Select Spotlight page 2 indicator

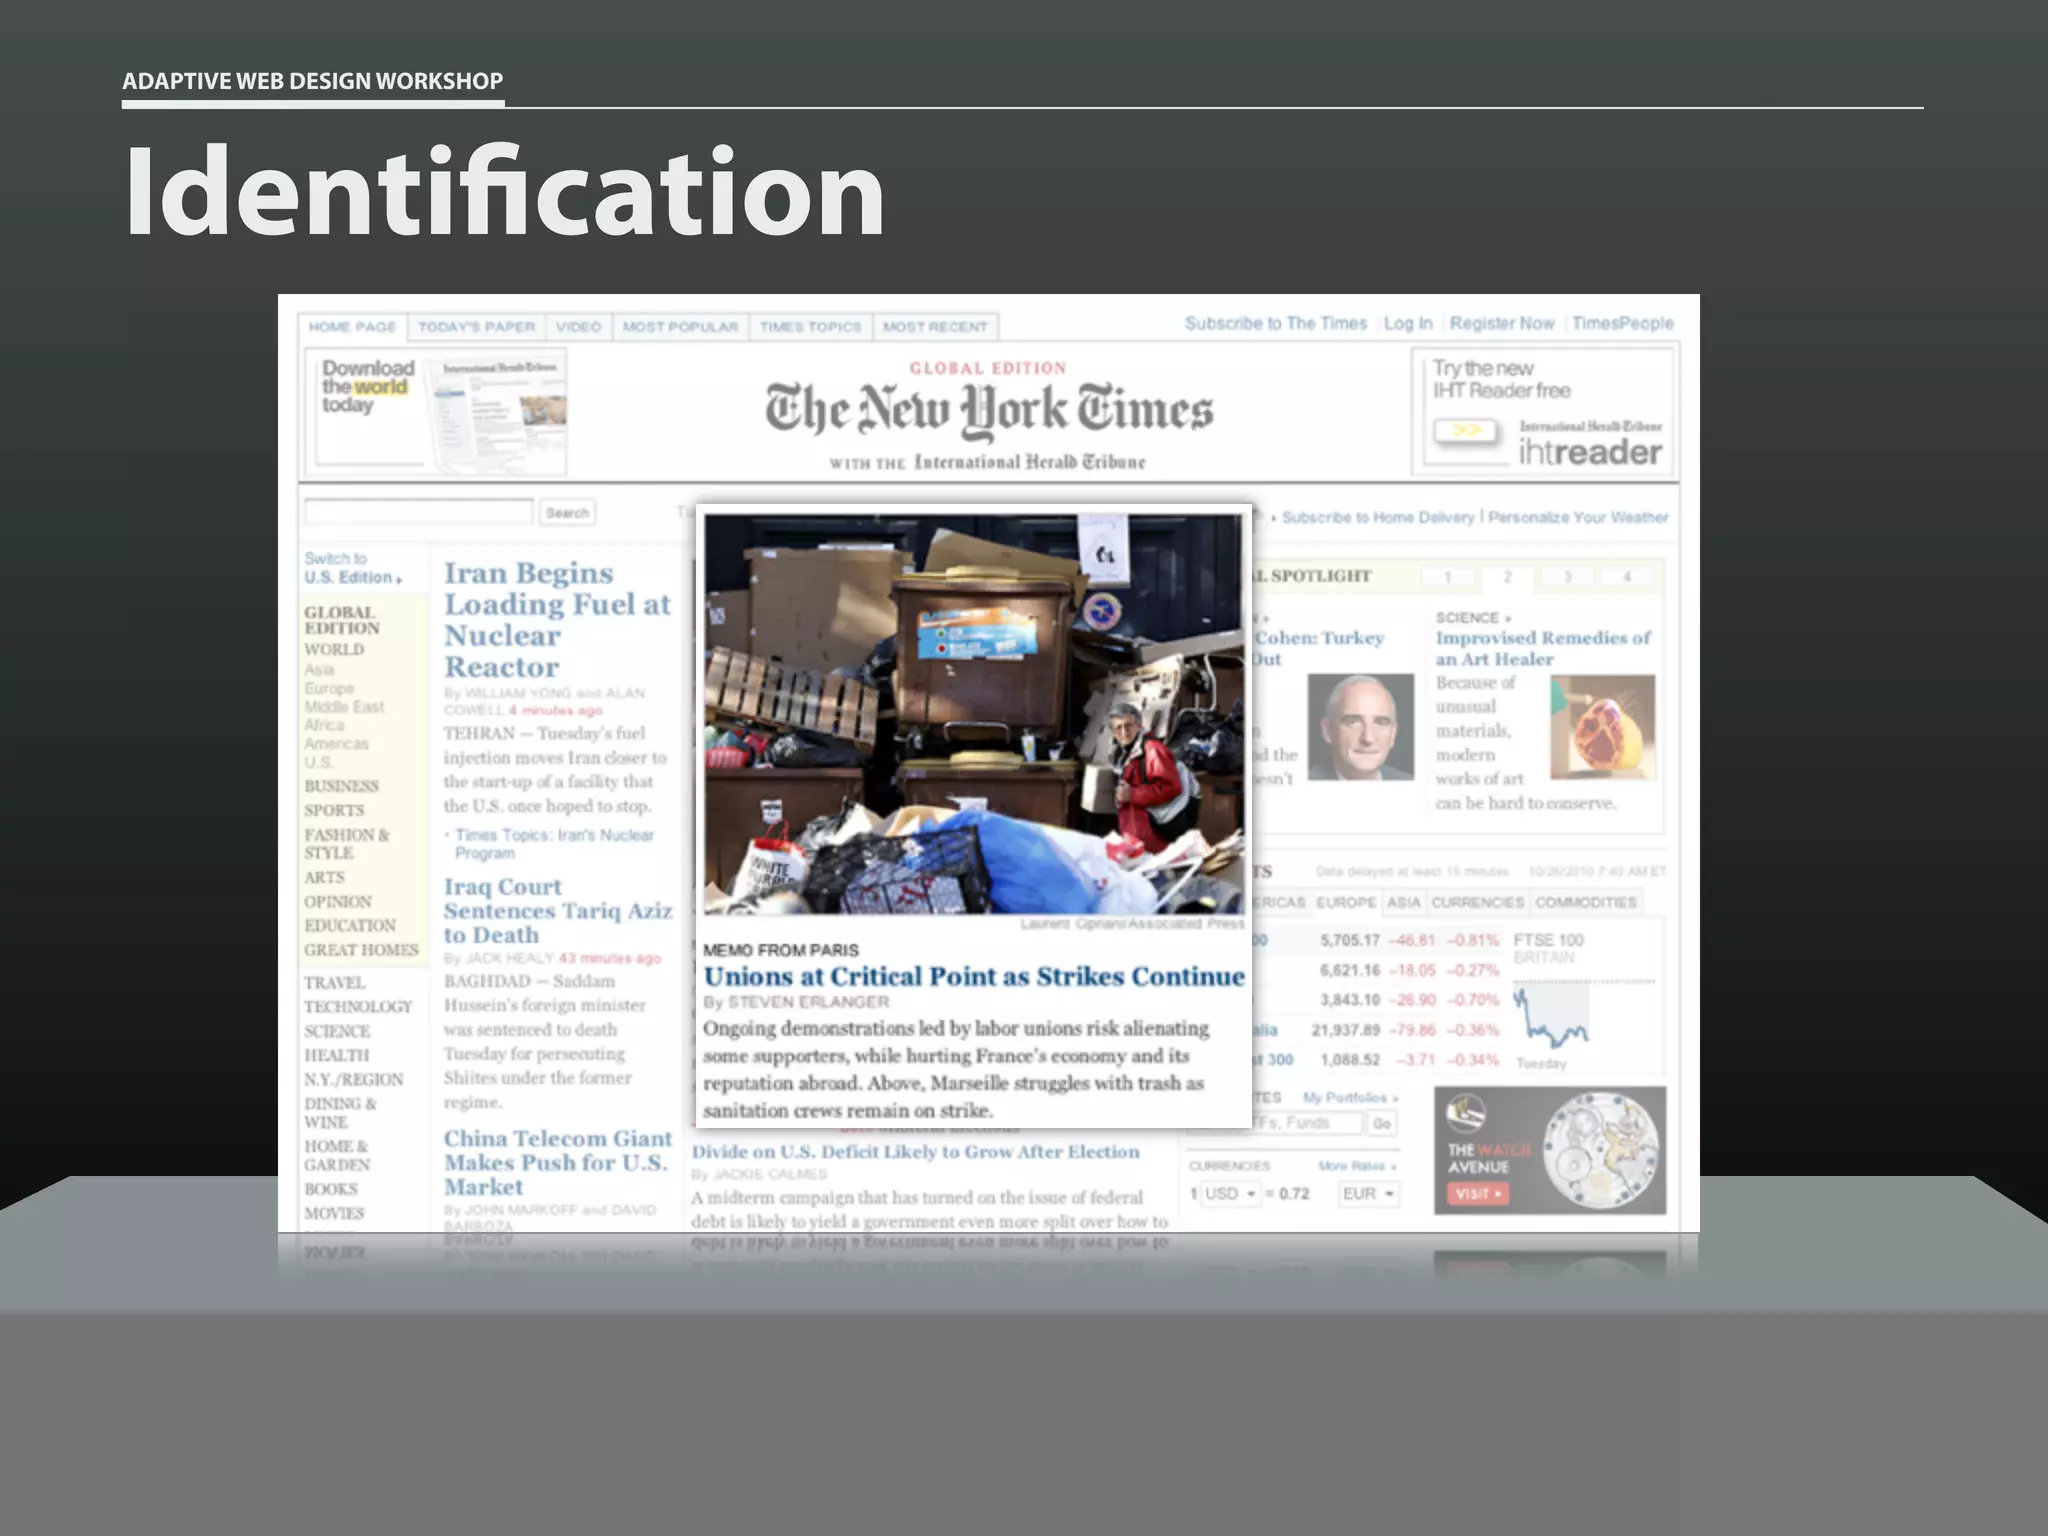click(1507, 577)
